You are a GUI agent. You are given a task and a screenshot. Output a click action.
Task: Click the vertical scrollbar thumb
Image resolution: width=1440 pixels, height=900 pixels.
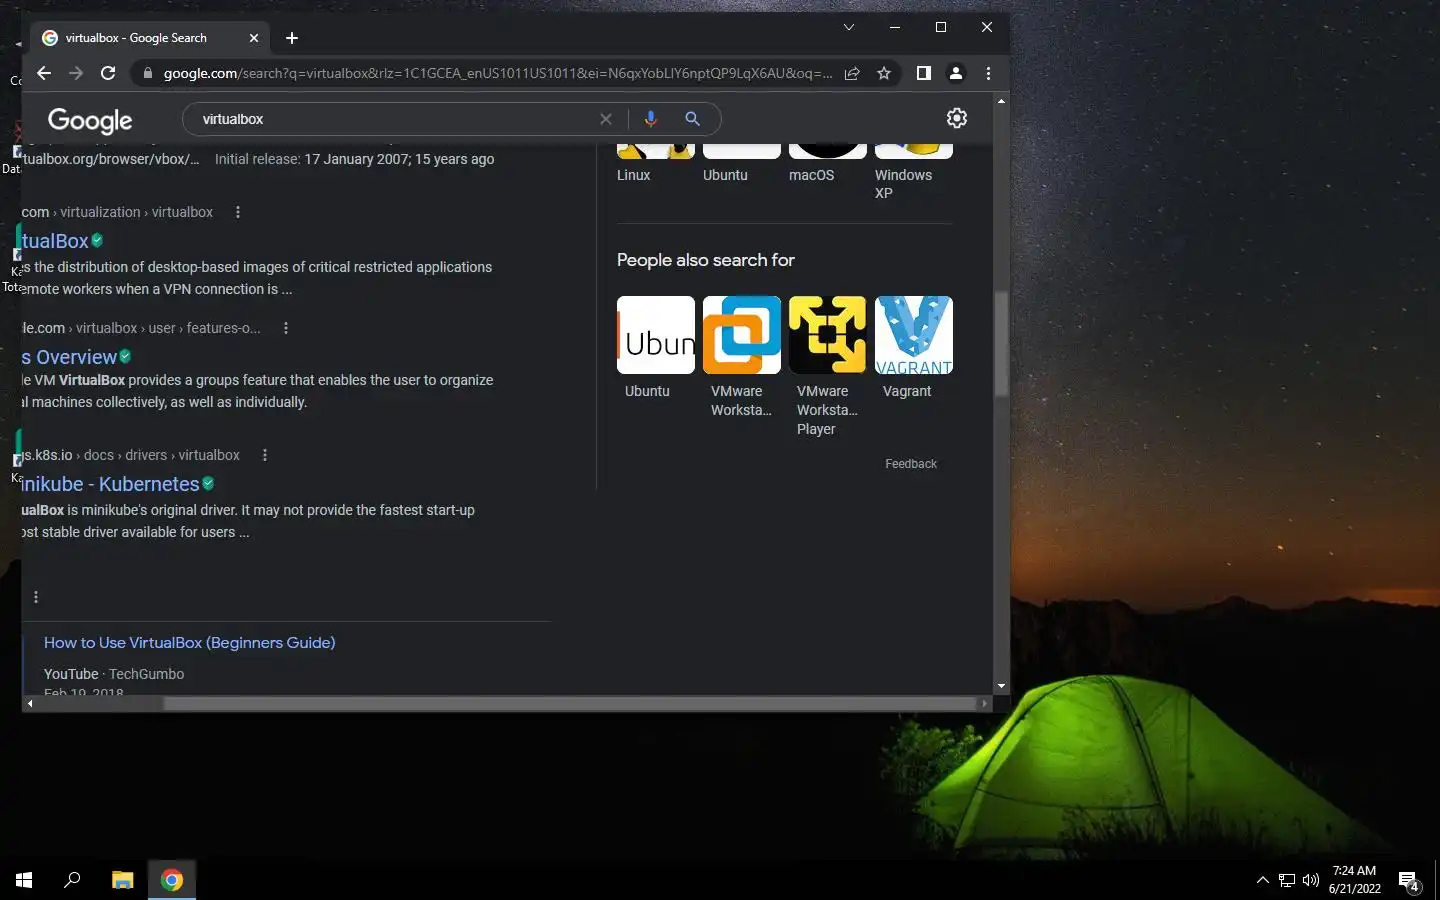(1001, 343)
